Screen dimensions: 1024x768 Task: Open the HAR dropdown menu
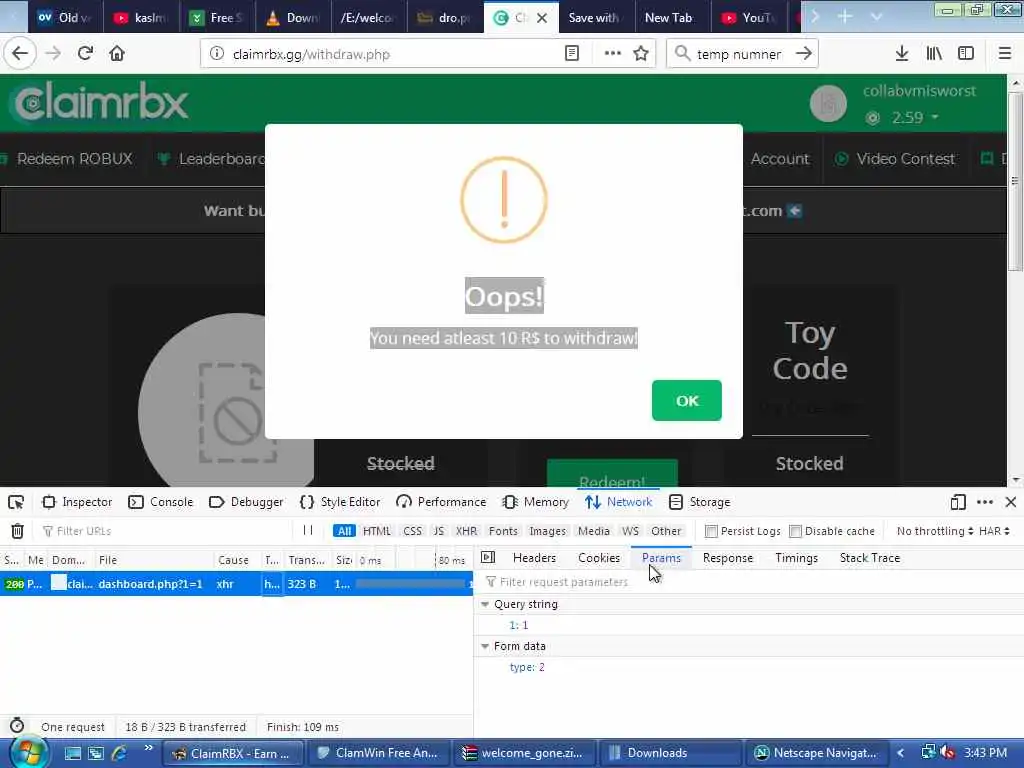pos(994,531)
